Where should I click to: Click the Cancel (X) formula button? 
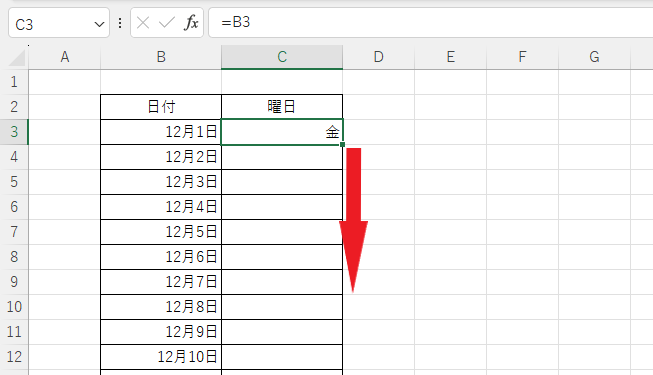(143, 22)
